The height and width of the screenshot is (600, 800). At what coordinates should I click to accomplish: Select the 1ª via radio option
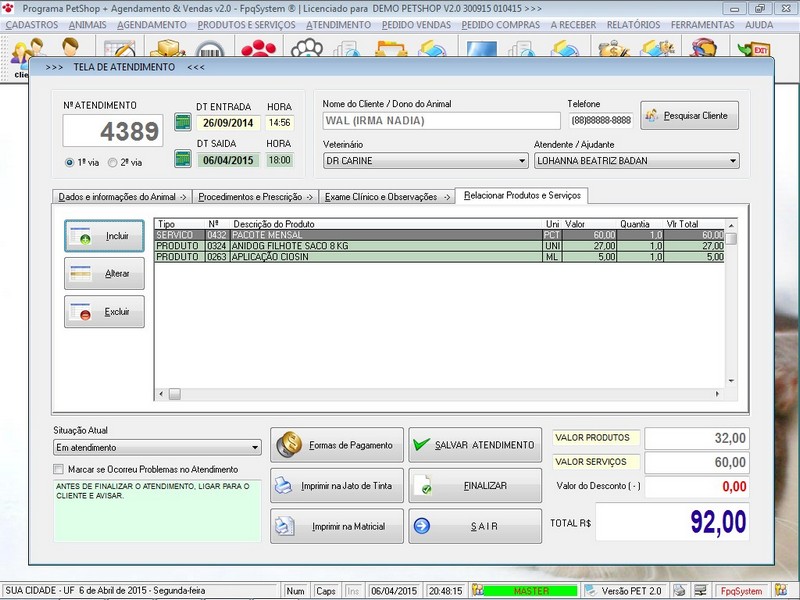coord(69,162)
